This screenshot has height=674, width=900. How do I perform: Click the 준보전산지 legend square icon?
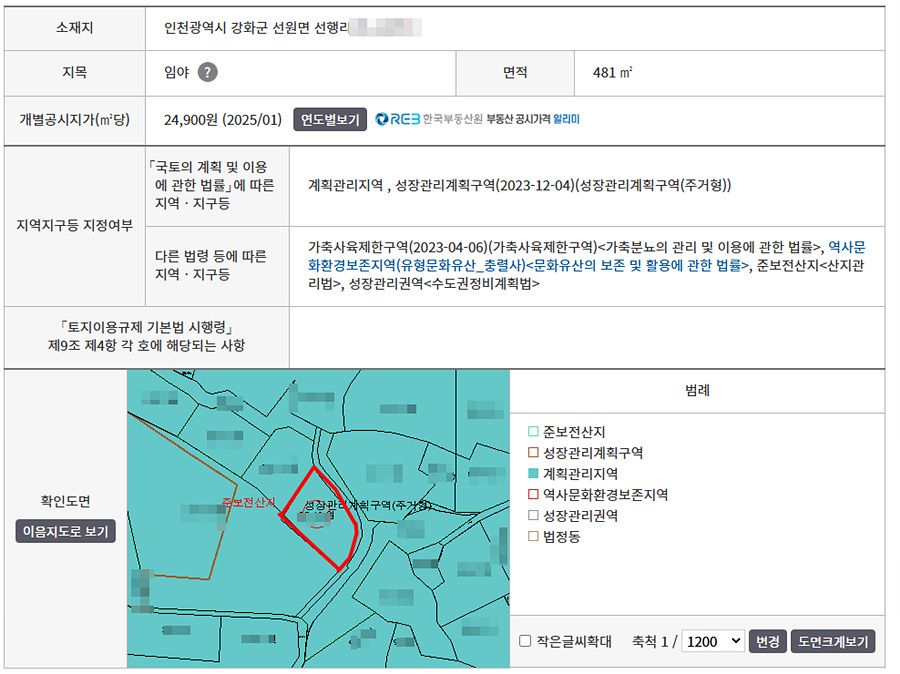[x=533, y=431]
